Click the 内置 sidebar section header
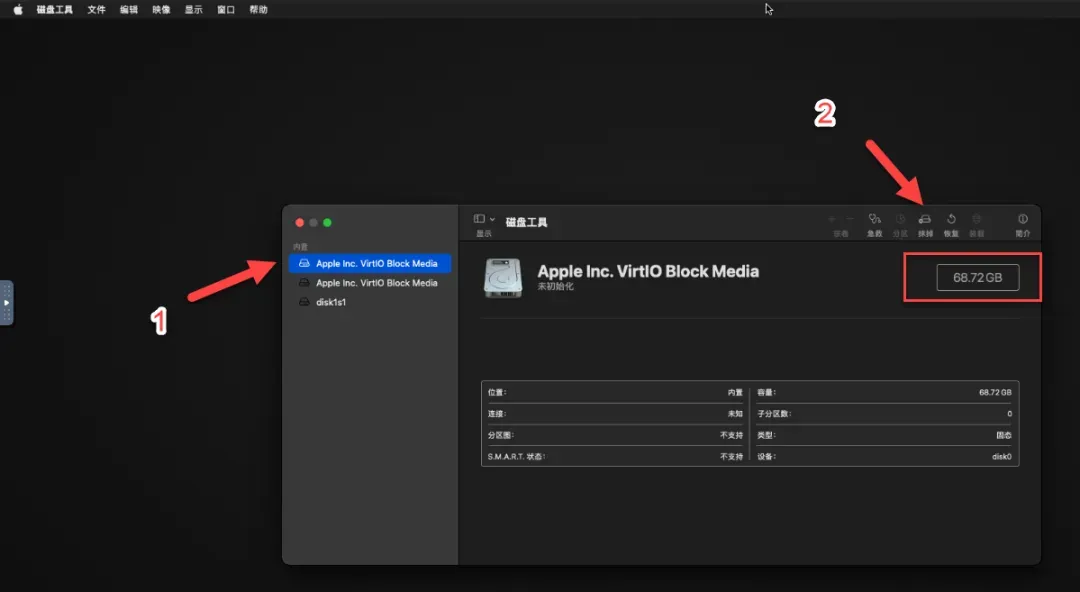This screenshot has width=1080, height=592. tap(300, 247)
